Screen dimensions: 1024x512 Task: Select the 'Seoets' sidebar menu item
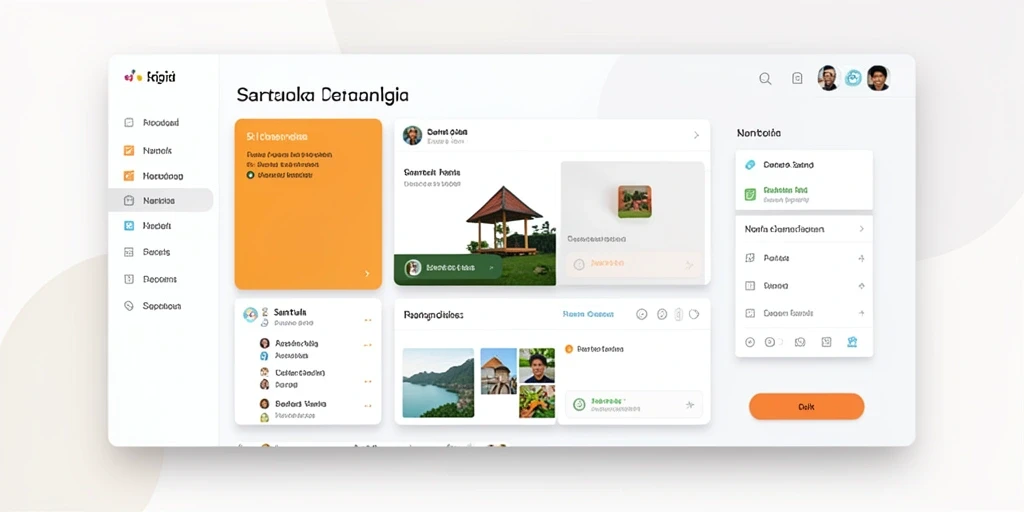click(x=160, y=251)
